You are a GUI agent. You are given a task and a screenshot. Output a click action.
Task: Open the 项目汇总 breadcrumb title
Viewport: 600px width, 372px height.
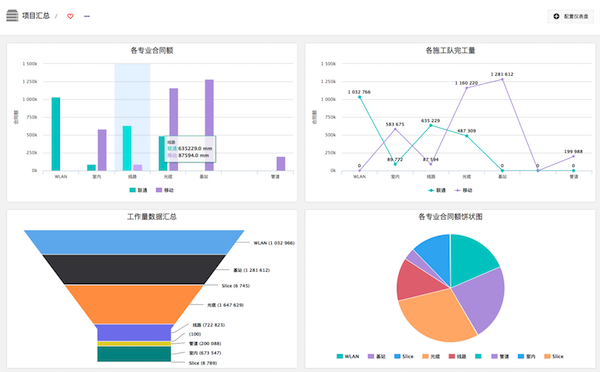pyautogui.click(x=36, y=16)
